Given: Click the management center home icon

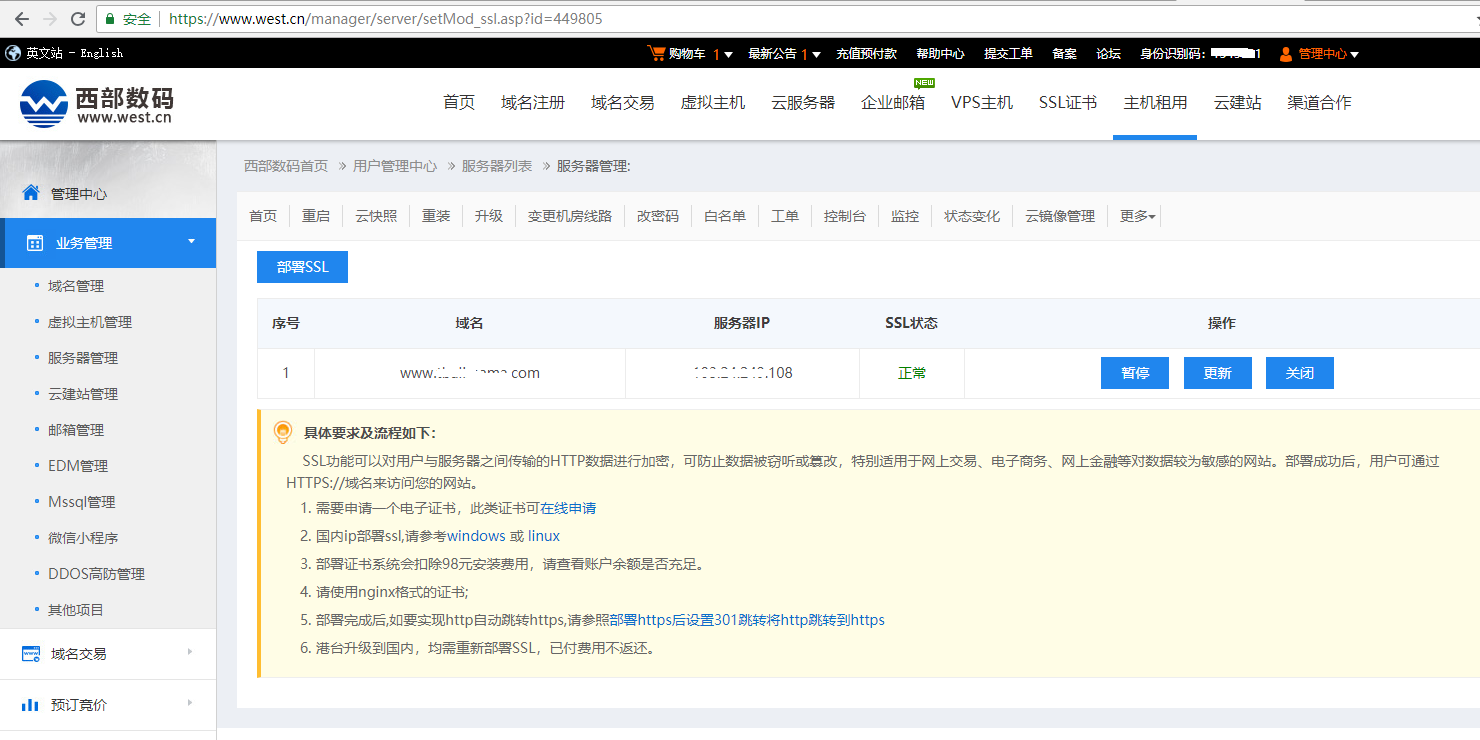Looking at the screenshot, I should point(31,193).
